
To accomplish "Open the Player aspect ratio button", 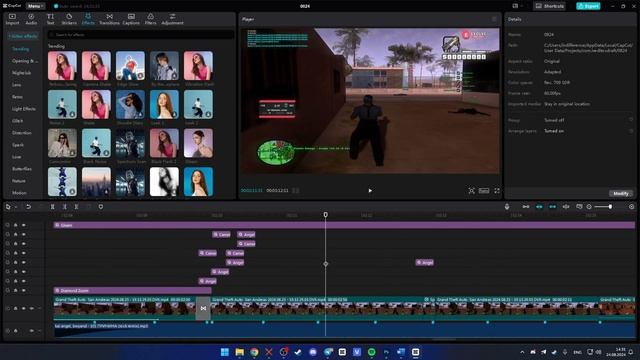I will (484, 191).
